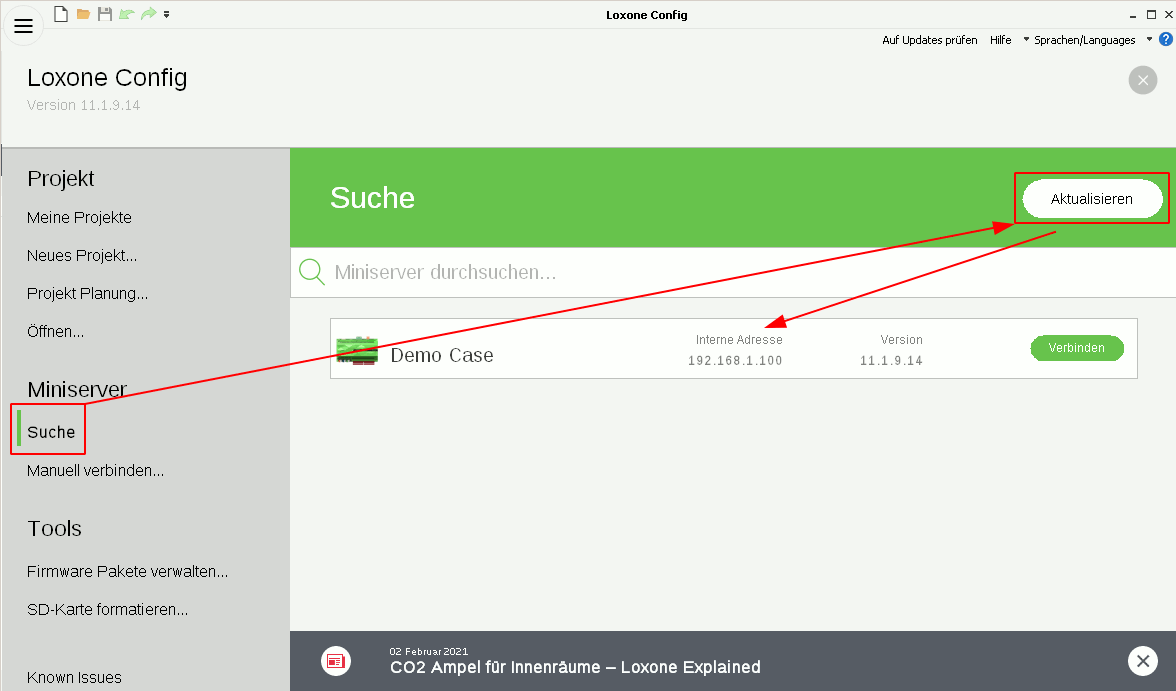Click the Demo Case Miniserver device icon
Image resolution: width=1176 pixels, height=691 pixels.
357,351
